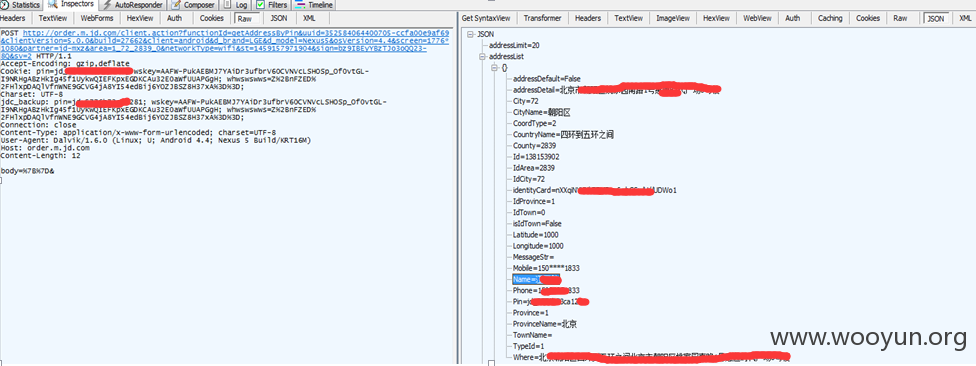The height and width of the screenshot is (366, 976).
Task: Select the TownName= row
Action: [x=533, y=336]
